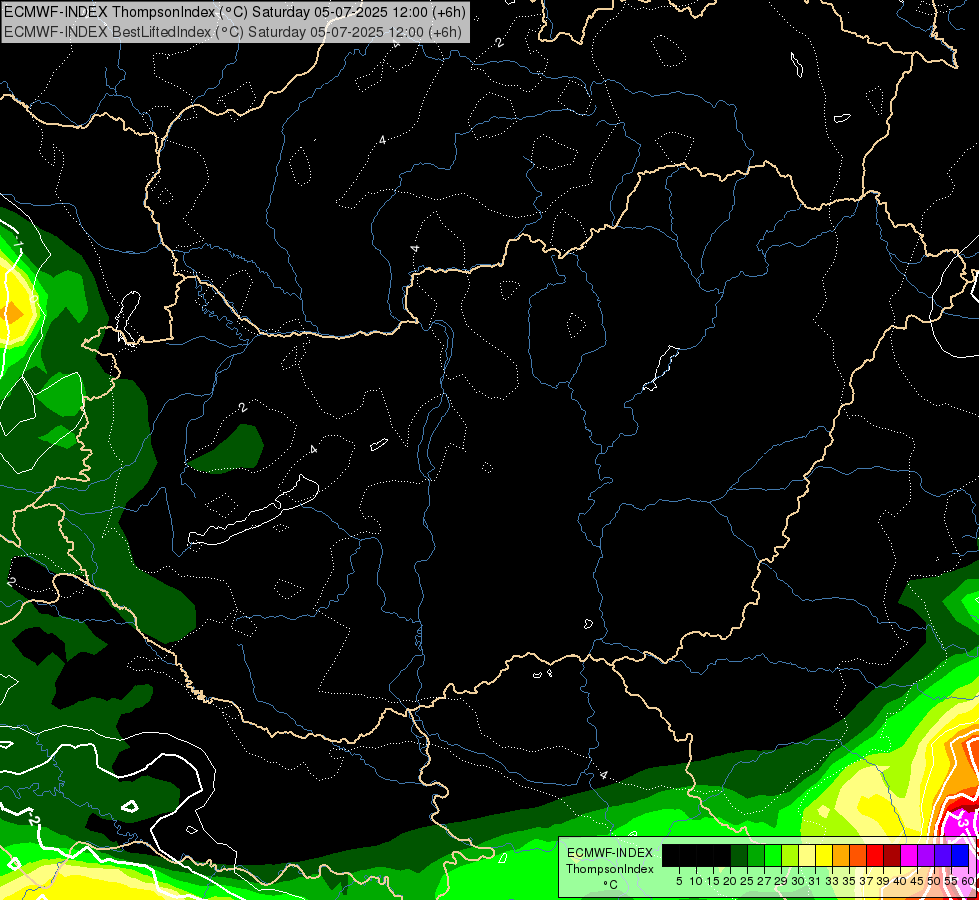Click legend tick value '29'
This screenshot has width=979, height=900.
pyautogui.click(x=781, y=881)
